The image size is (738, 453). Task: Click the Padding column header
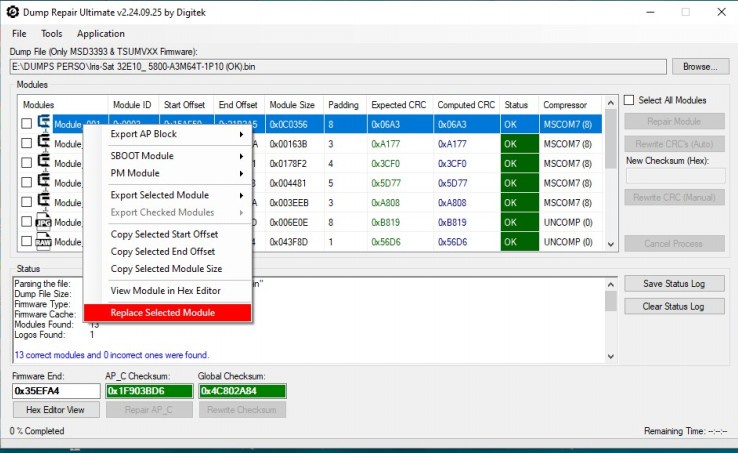[x=343, y=105]
